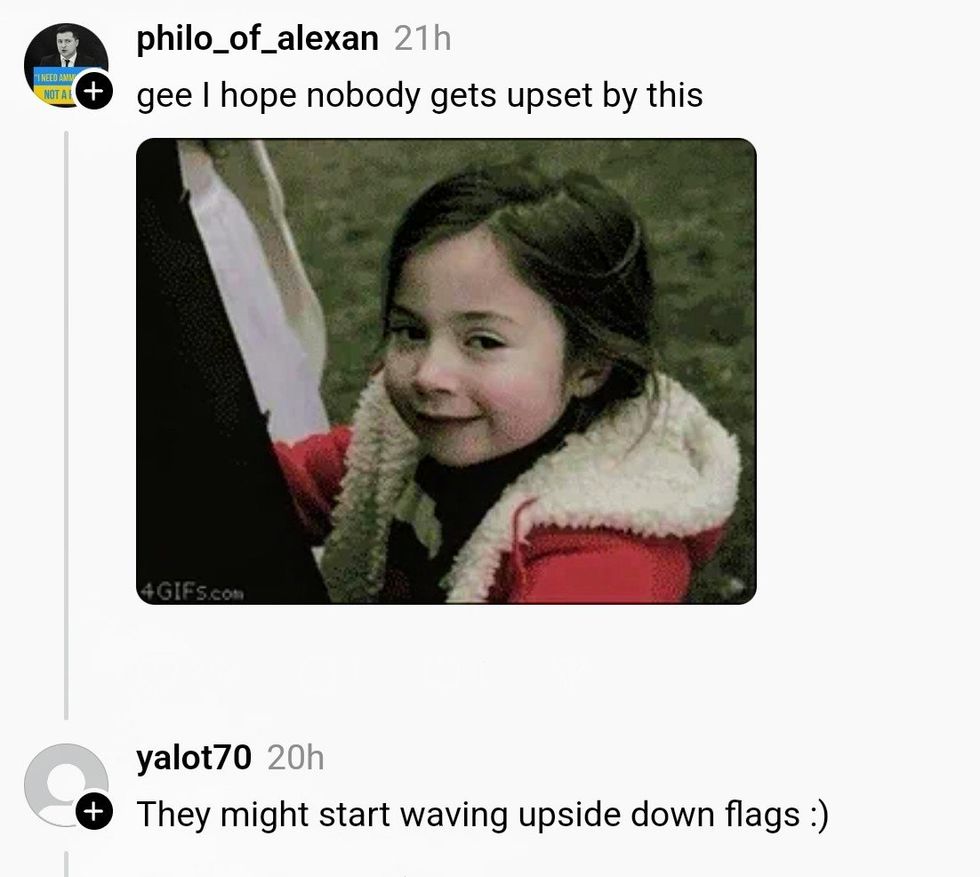980x877 pixels.
Task: Open the smiling girl GIF attachment
Action: [x=446, y=371]
